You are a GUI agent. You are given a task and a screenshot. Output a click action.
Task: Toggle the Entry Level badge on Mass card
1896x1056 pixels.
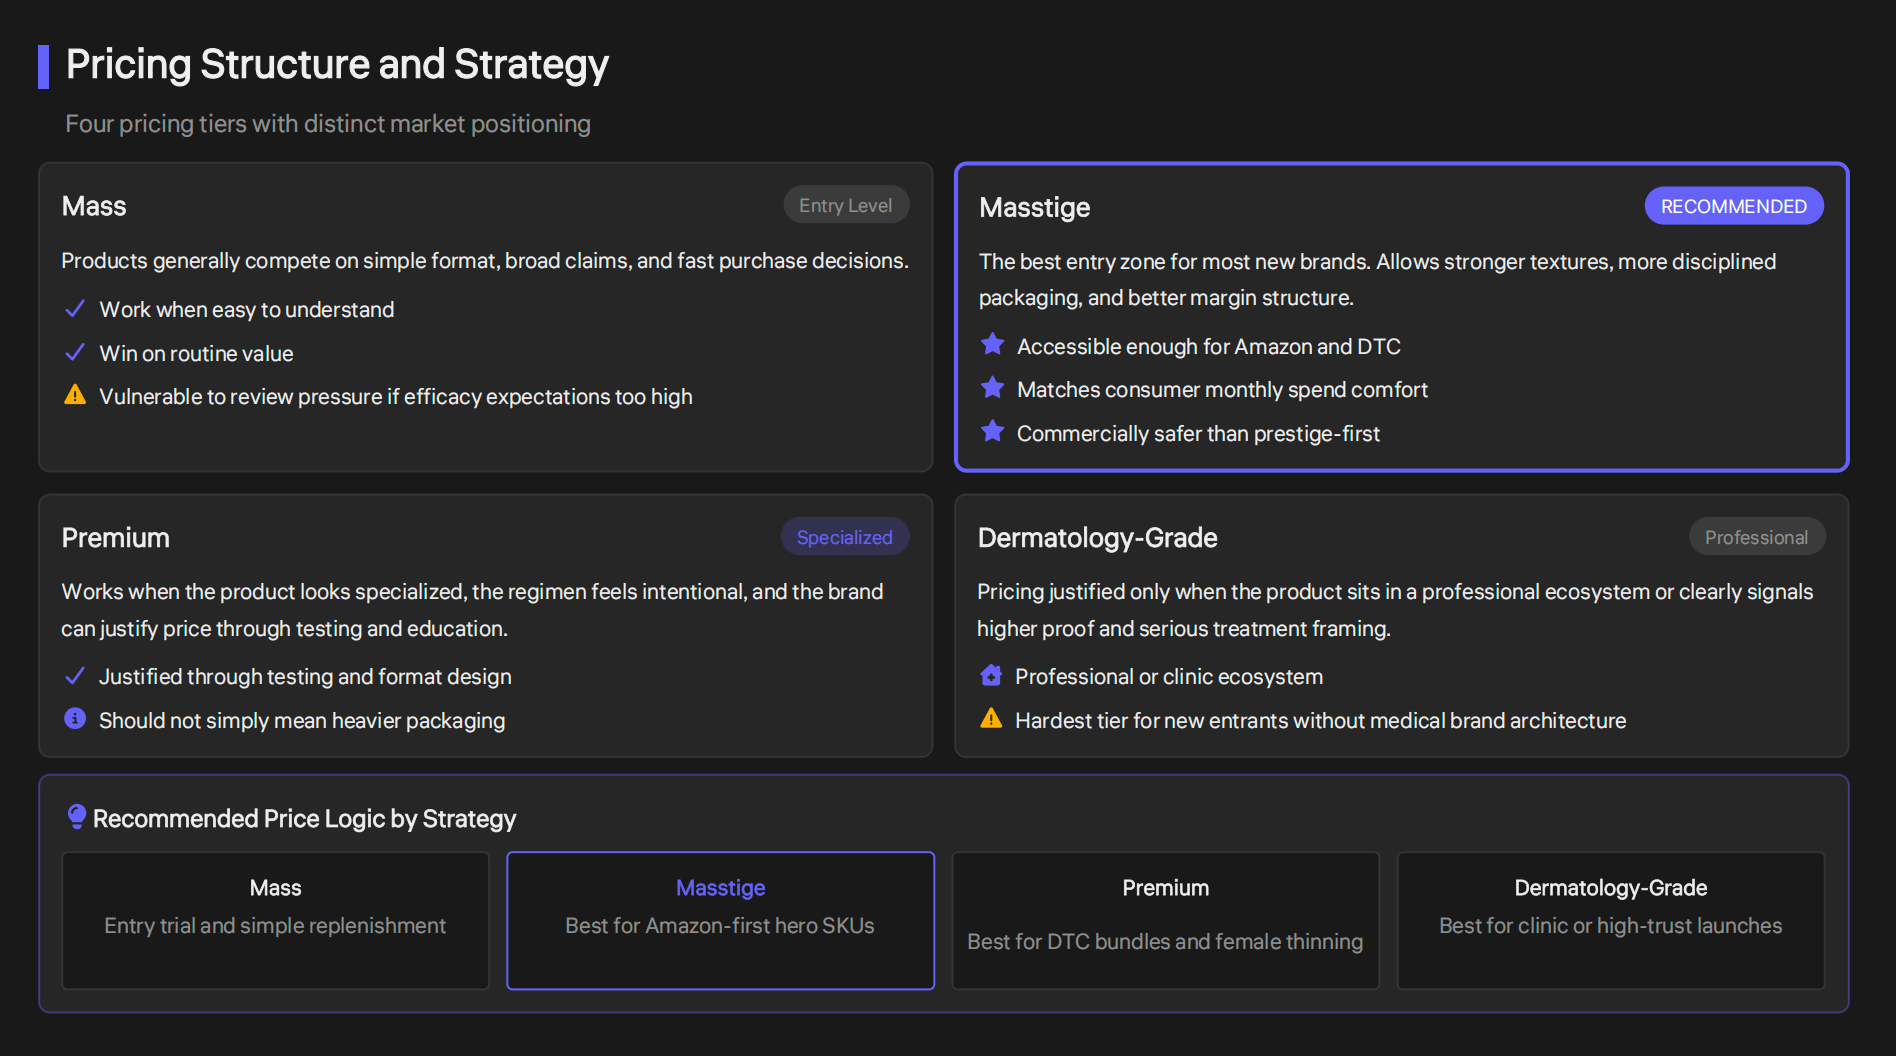point(846,204)
